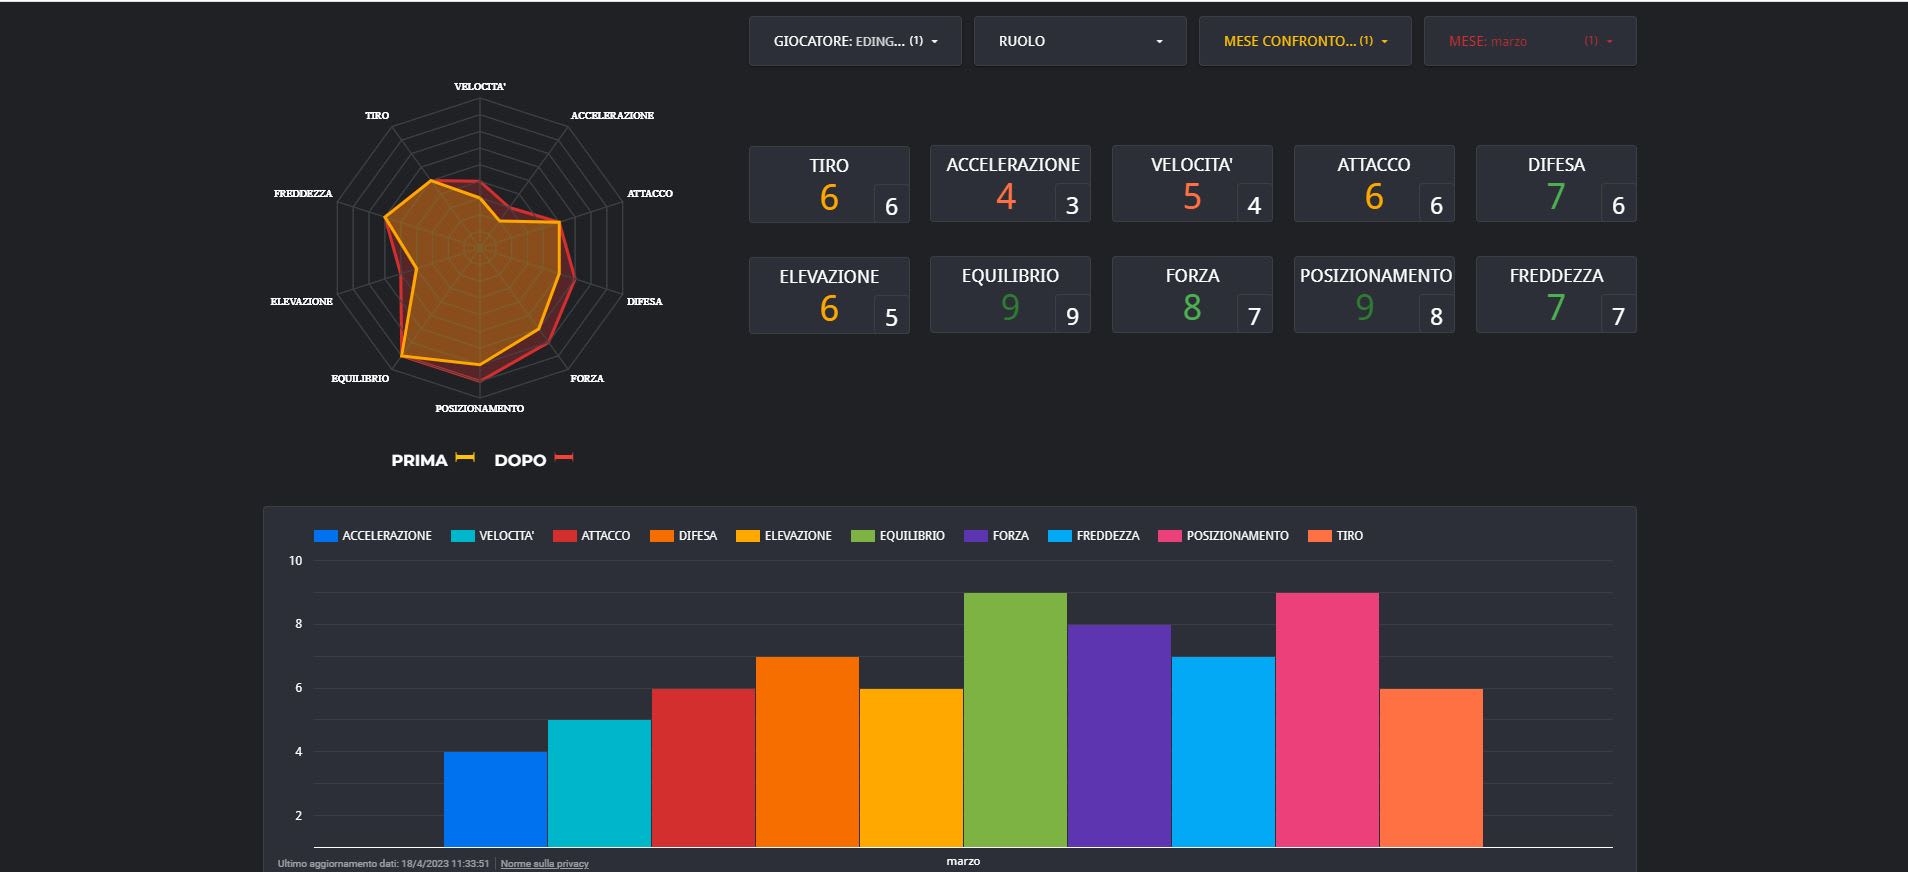Viewport: 1908px width, 872px height.
Task: Click the DOPO legend label
Action: [x=520, y=460]
